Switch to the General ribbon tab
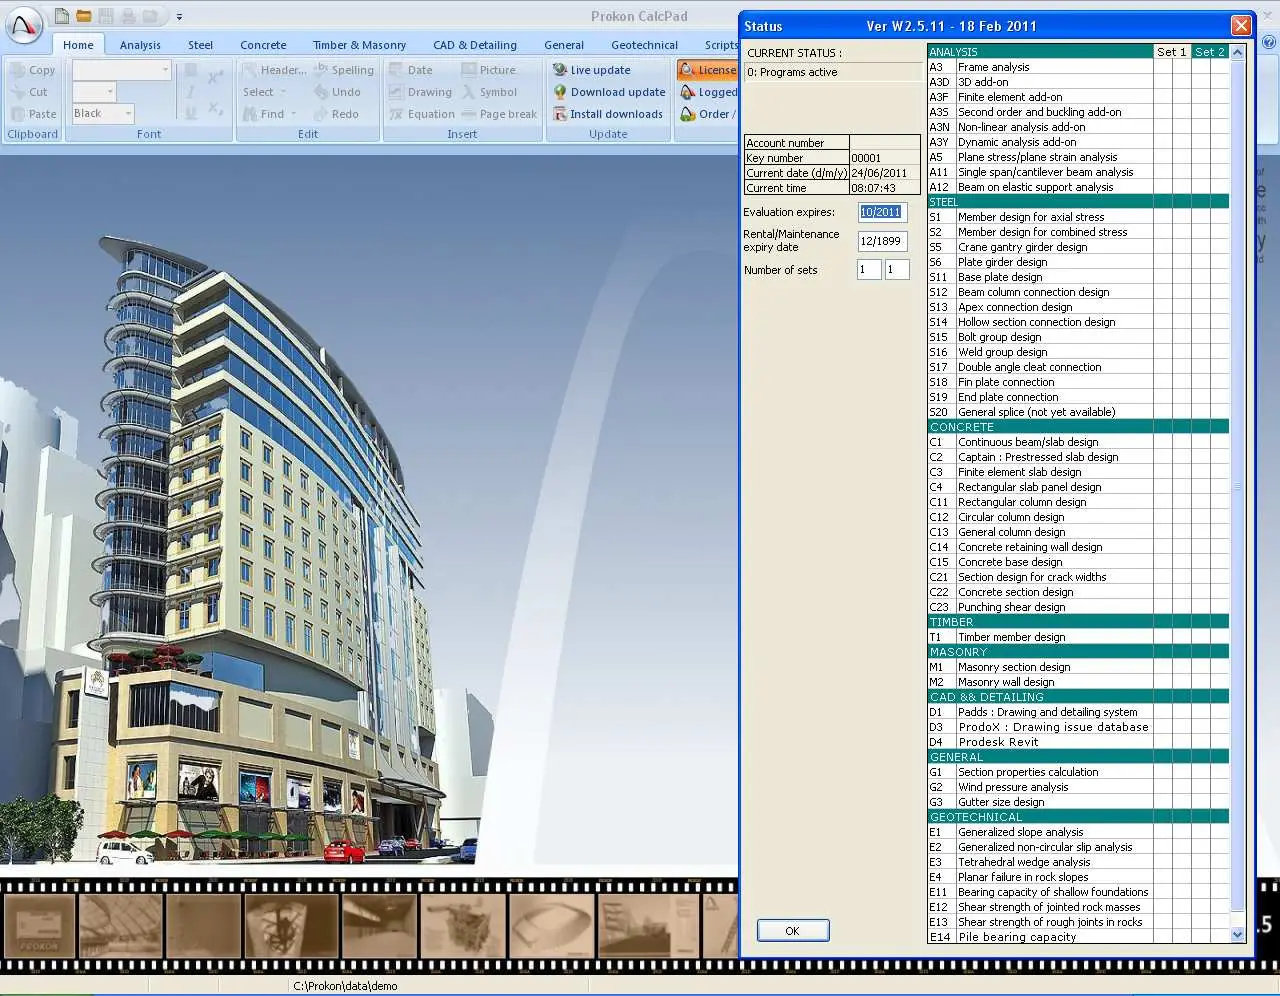 [564, 45]
